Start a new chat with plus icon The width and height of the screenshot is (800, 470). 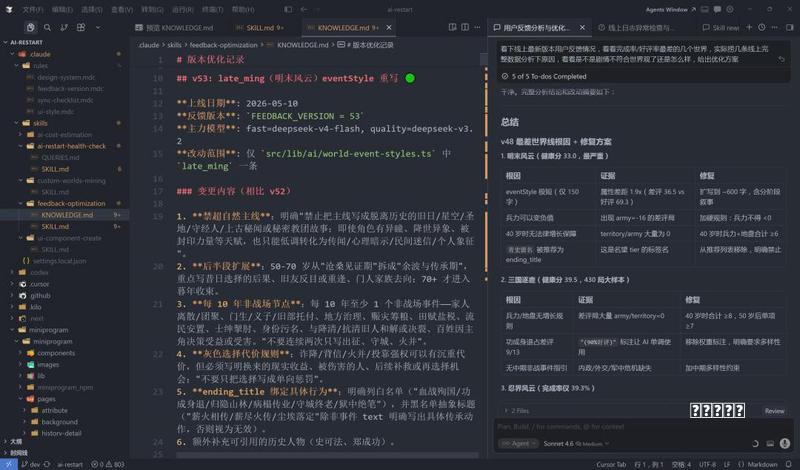pyautogui.click(x=749, y=27)
